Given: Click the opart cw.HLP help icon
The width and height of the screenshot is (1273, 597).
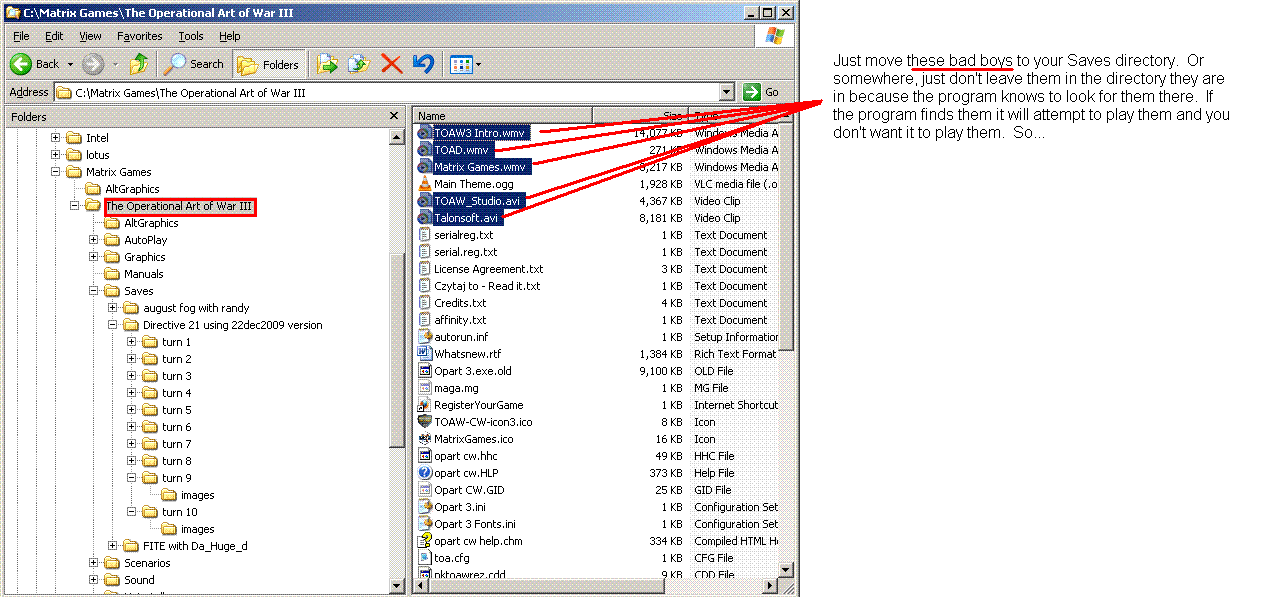Looking at the screenshot, I should coord(424,473).
